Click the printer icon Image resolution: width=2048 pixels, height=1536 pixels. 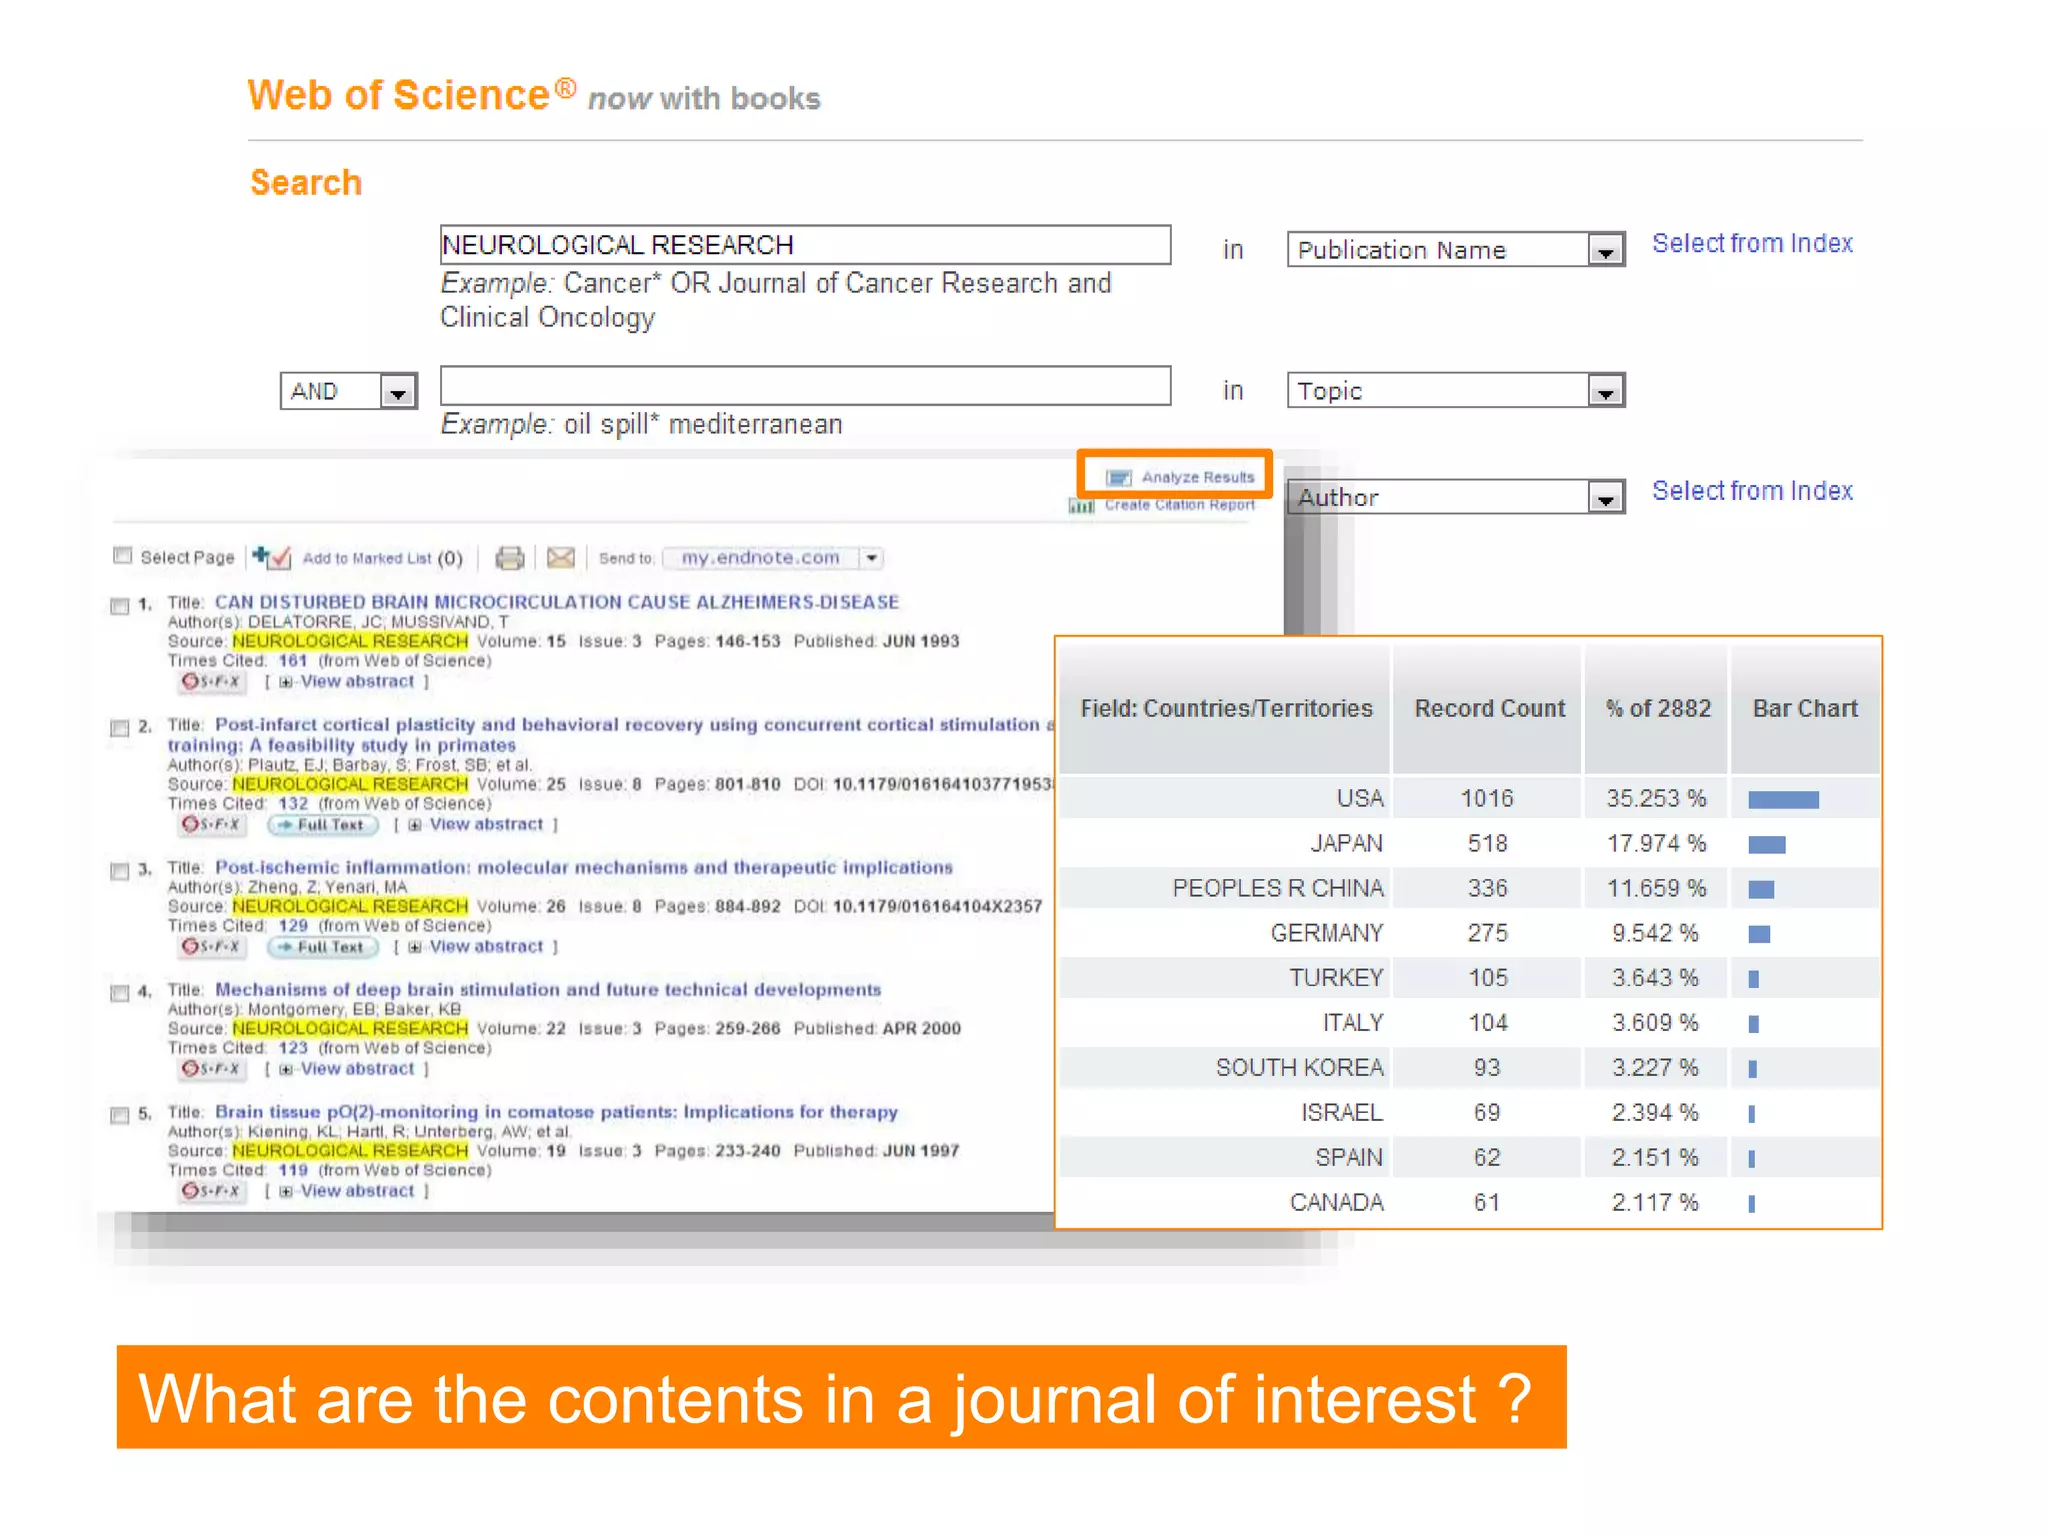(510, 557)
